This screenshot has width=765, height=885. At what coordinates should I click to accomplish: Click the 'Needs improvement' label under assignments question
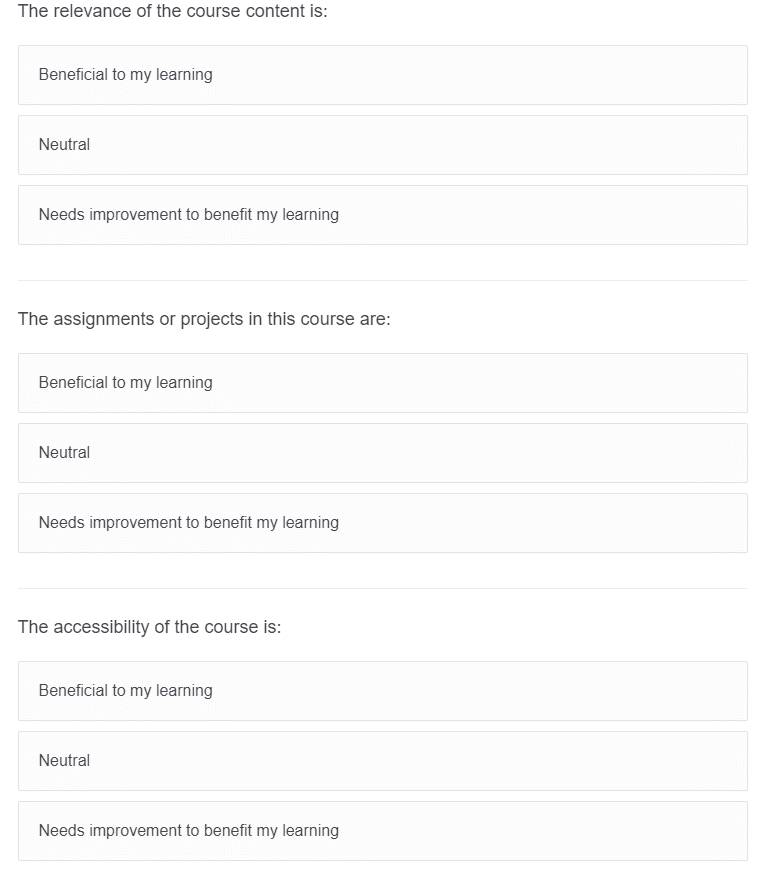click(189, 523)
